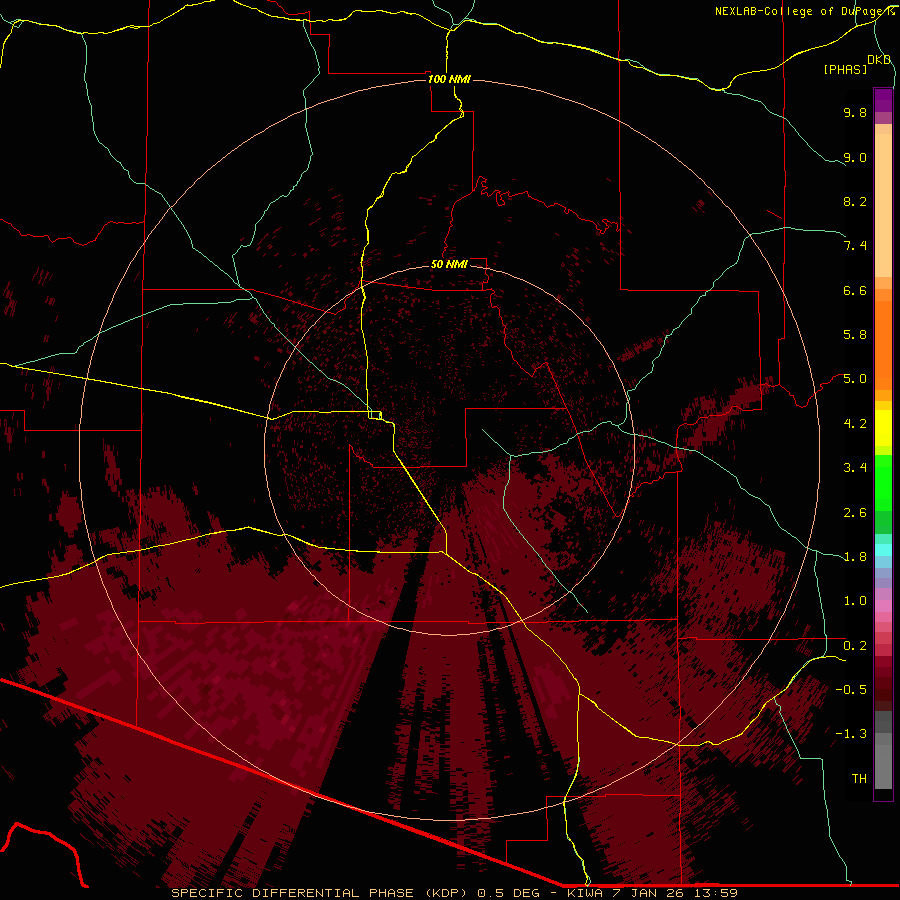Screen dimensions: 900x900
Task: Pick the pale peach legend segment
Action: (x=883, y=206)
